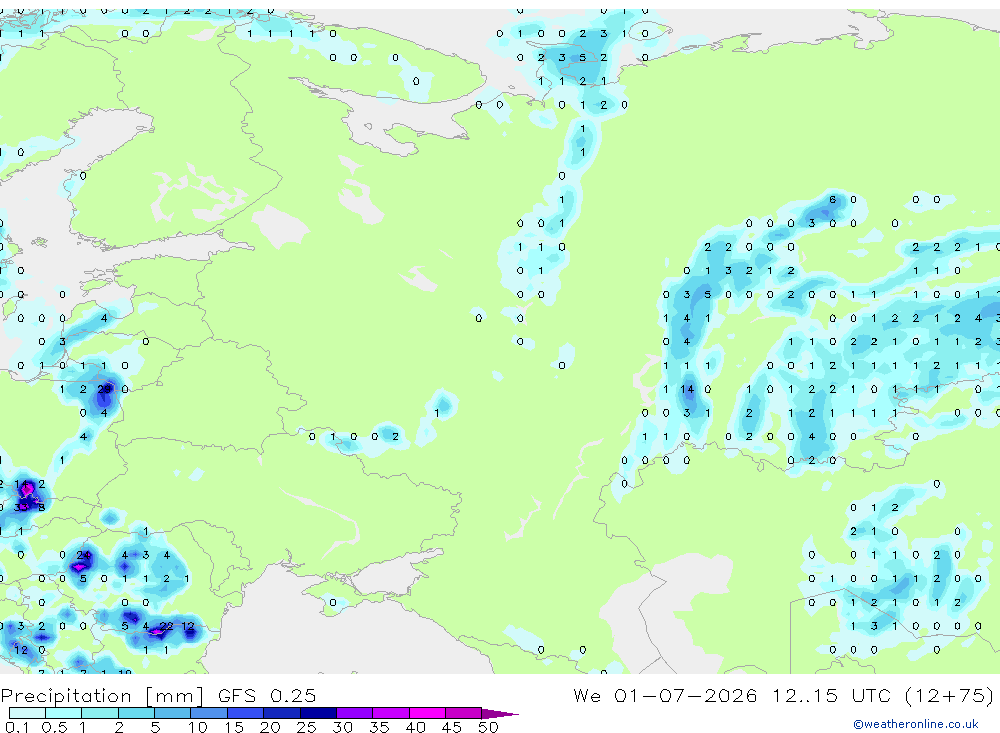Click the legend label '40'
Image resolution: width=1000 pixels, height=733 pixels.
[x=415, y=727]
